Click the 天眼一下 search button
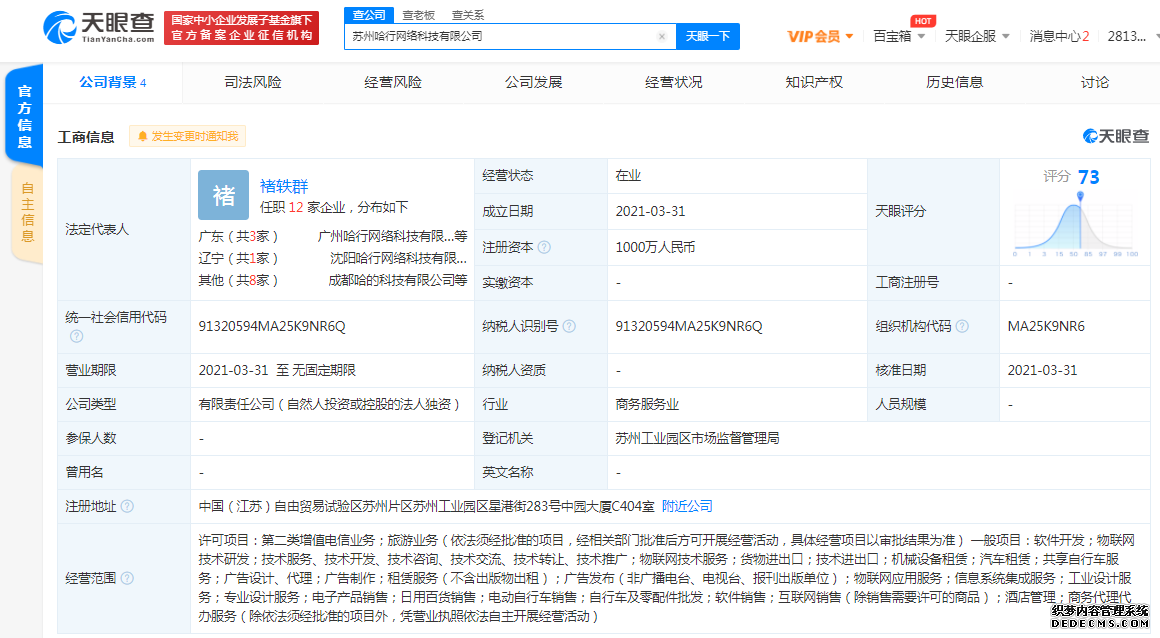The width and height of the screenshot is (1160, 638). pyautogui.click(x=708, y=36)
